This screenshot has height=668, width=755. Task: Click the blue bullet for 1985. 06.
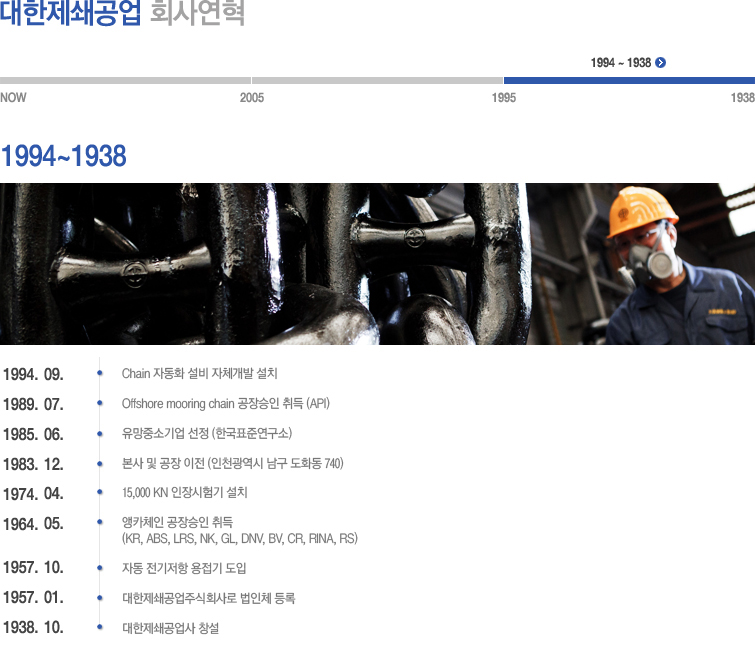[x=100, y=433]
